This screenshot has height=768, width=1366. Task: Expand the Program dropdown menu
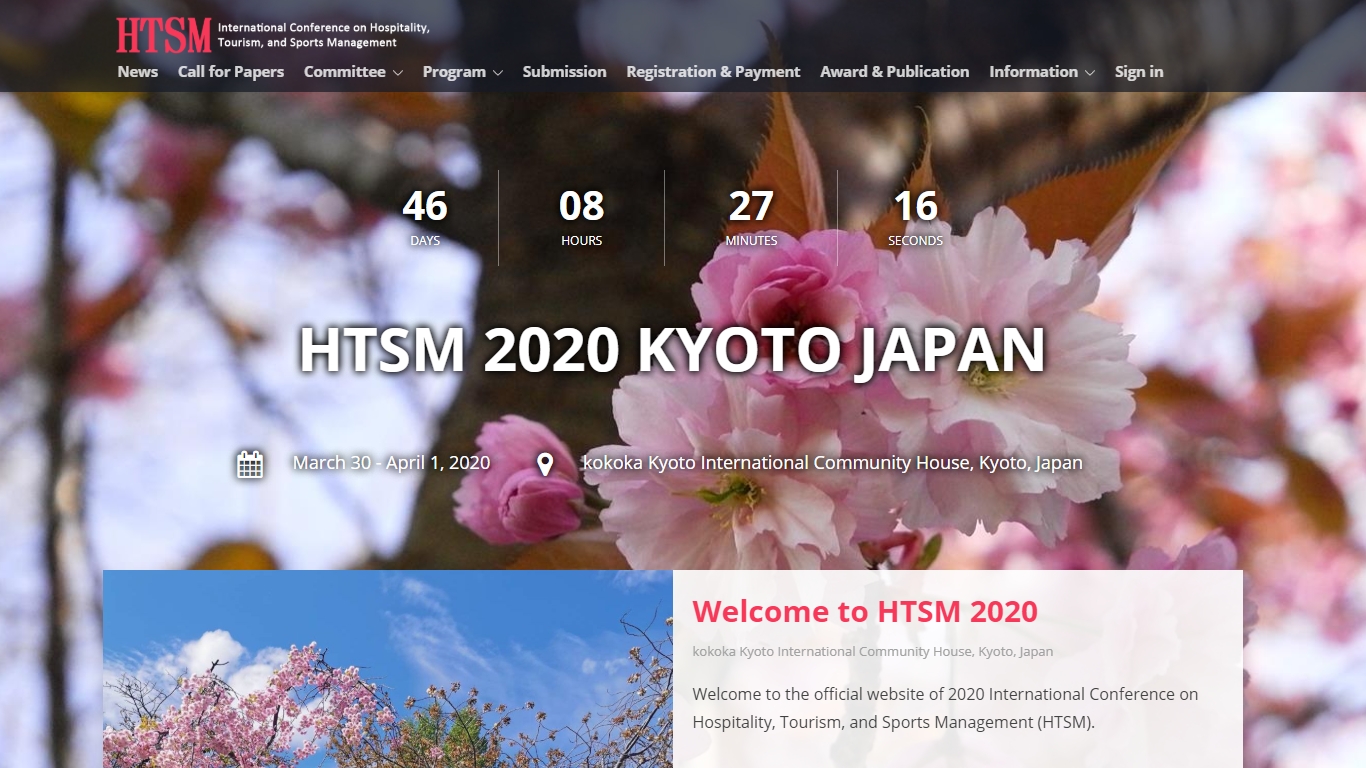point(462,72)
